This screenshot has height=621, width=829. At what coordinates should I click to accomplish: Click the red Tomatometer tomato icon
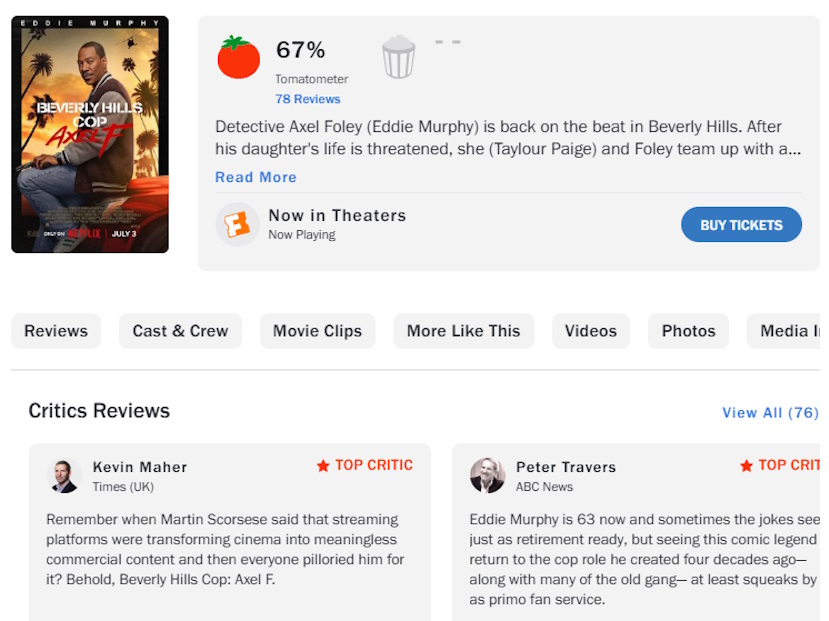point(238,58)
